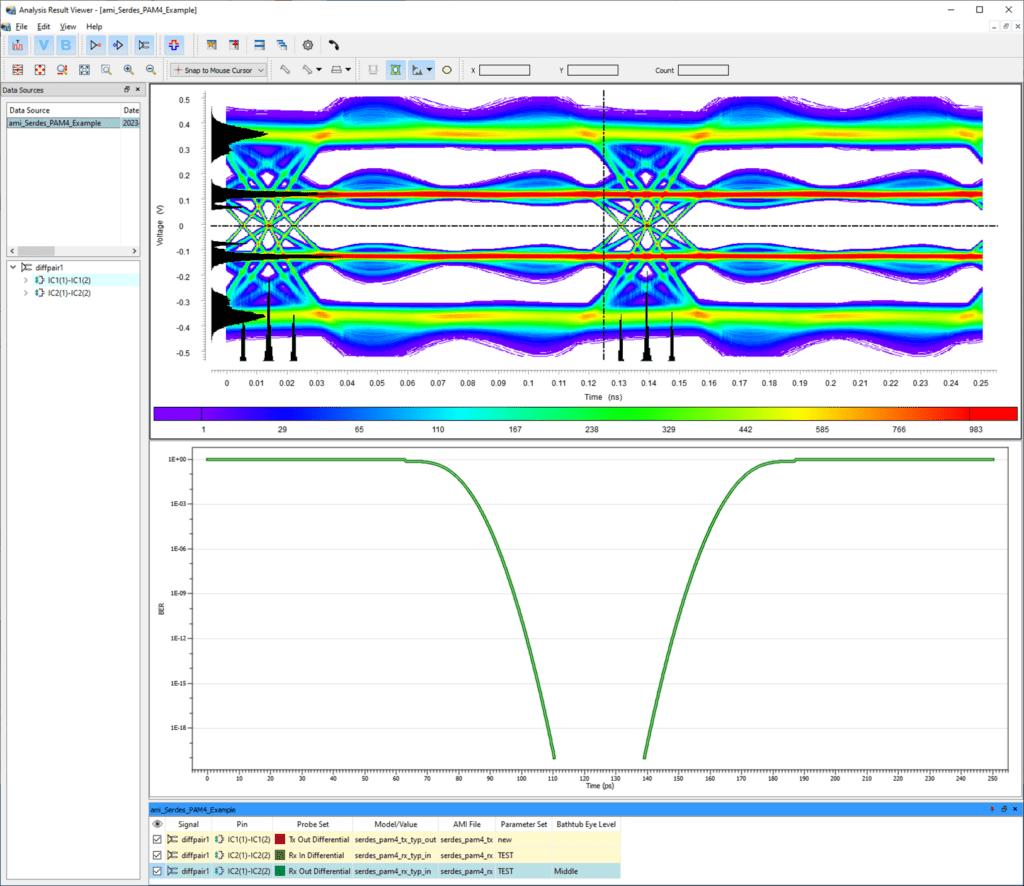Select the diffpair1 root tree item
The width and height of the screenshot is (1024, 886).
pos(48,267)
